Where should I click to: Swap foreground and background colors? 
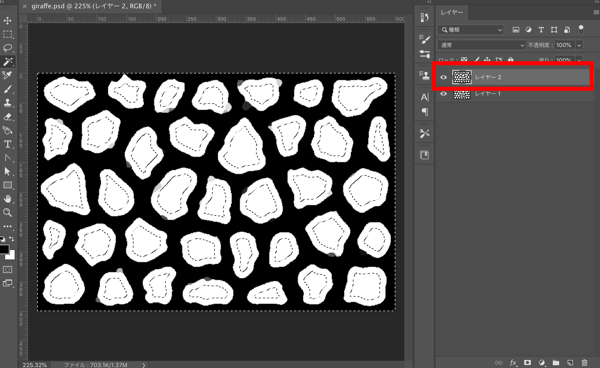pos(12,239)
